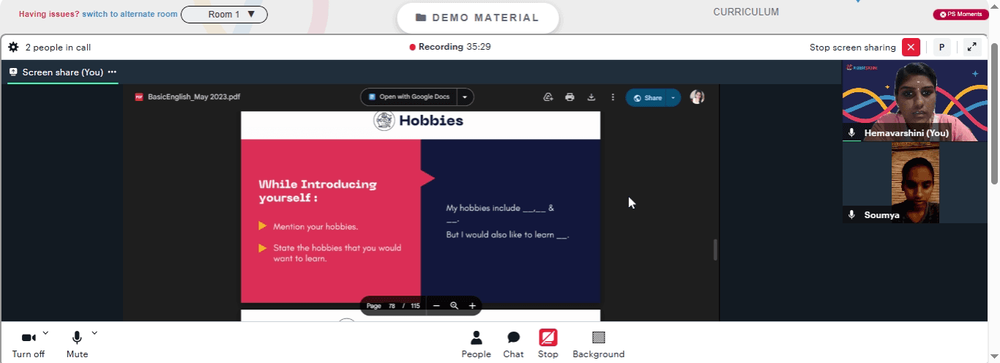This screenshot has height=363, width=1000.
Task: Click the Demo Material button
Action: coord(478,18)
